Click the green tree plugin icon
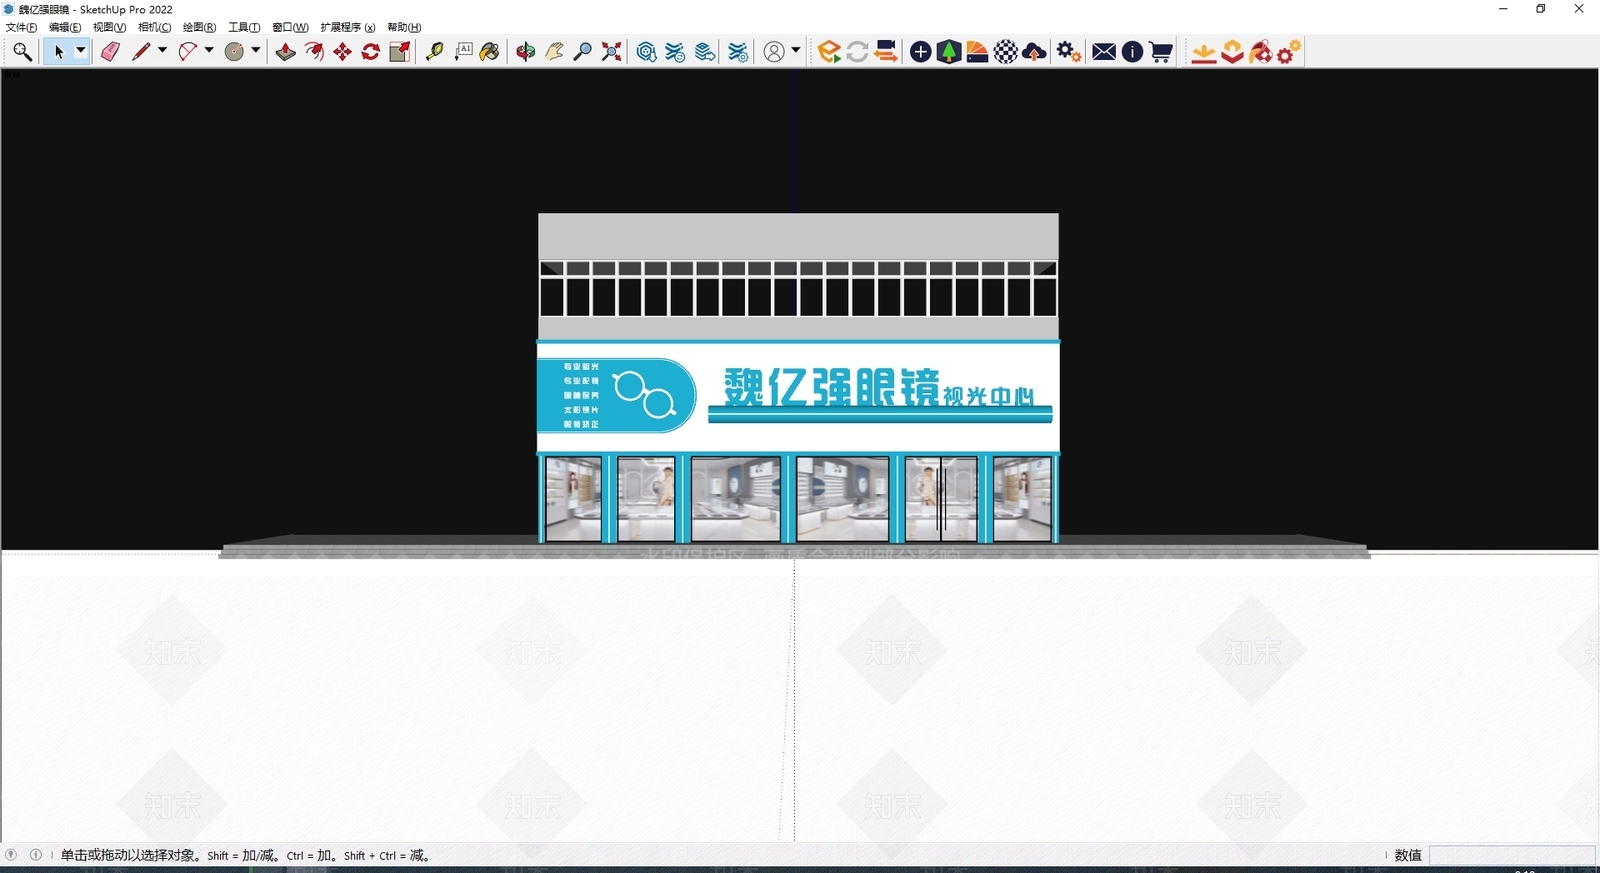The image size is (1600, 873). point(949,52)
